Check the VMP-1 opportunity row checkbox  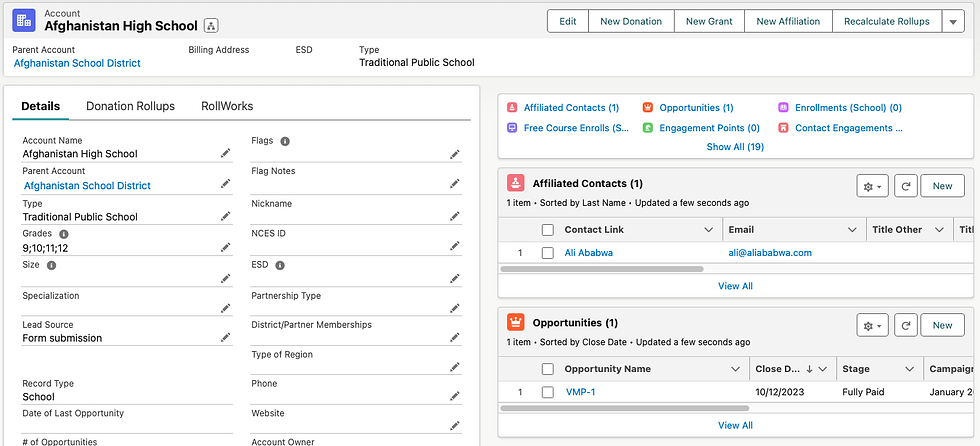[548, 392]
